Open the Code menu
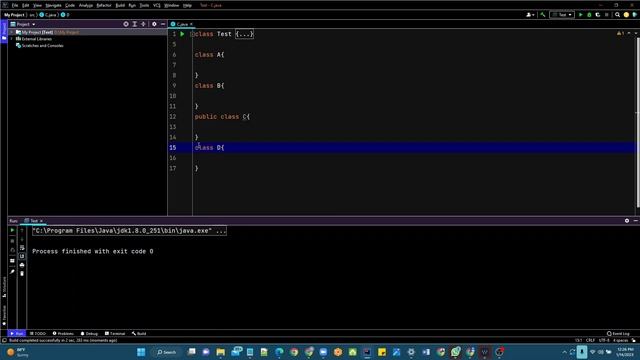The image size is (640, 360). coord(70,5)
